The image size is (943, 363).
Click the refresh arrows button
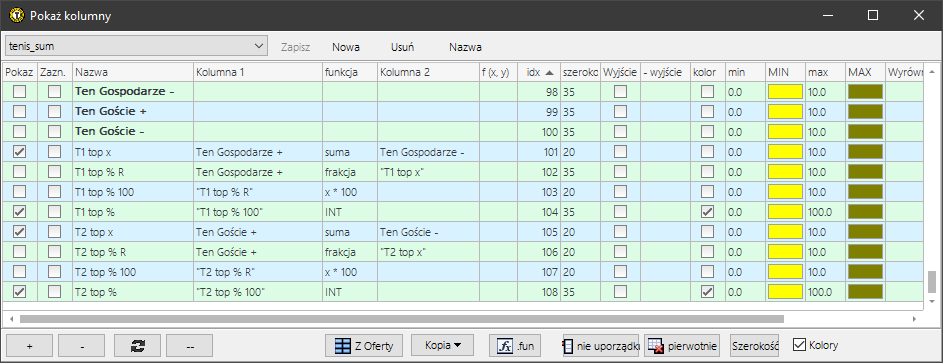point(137,346)
